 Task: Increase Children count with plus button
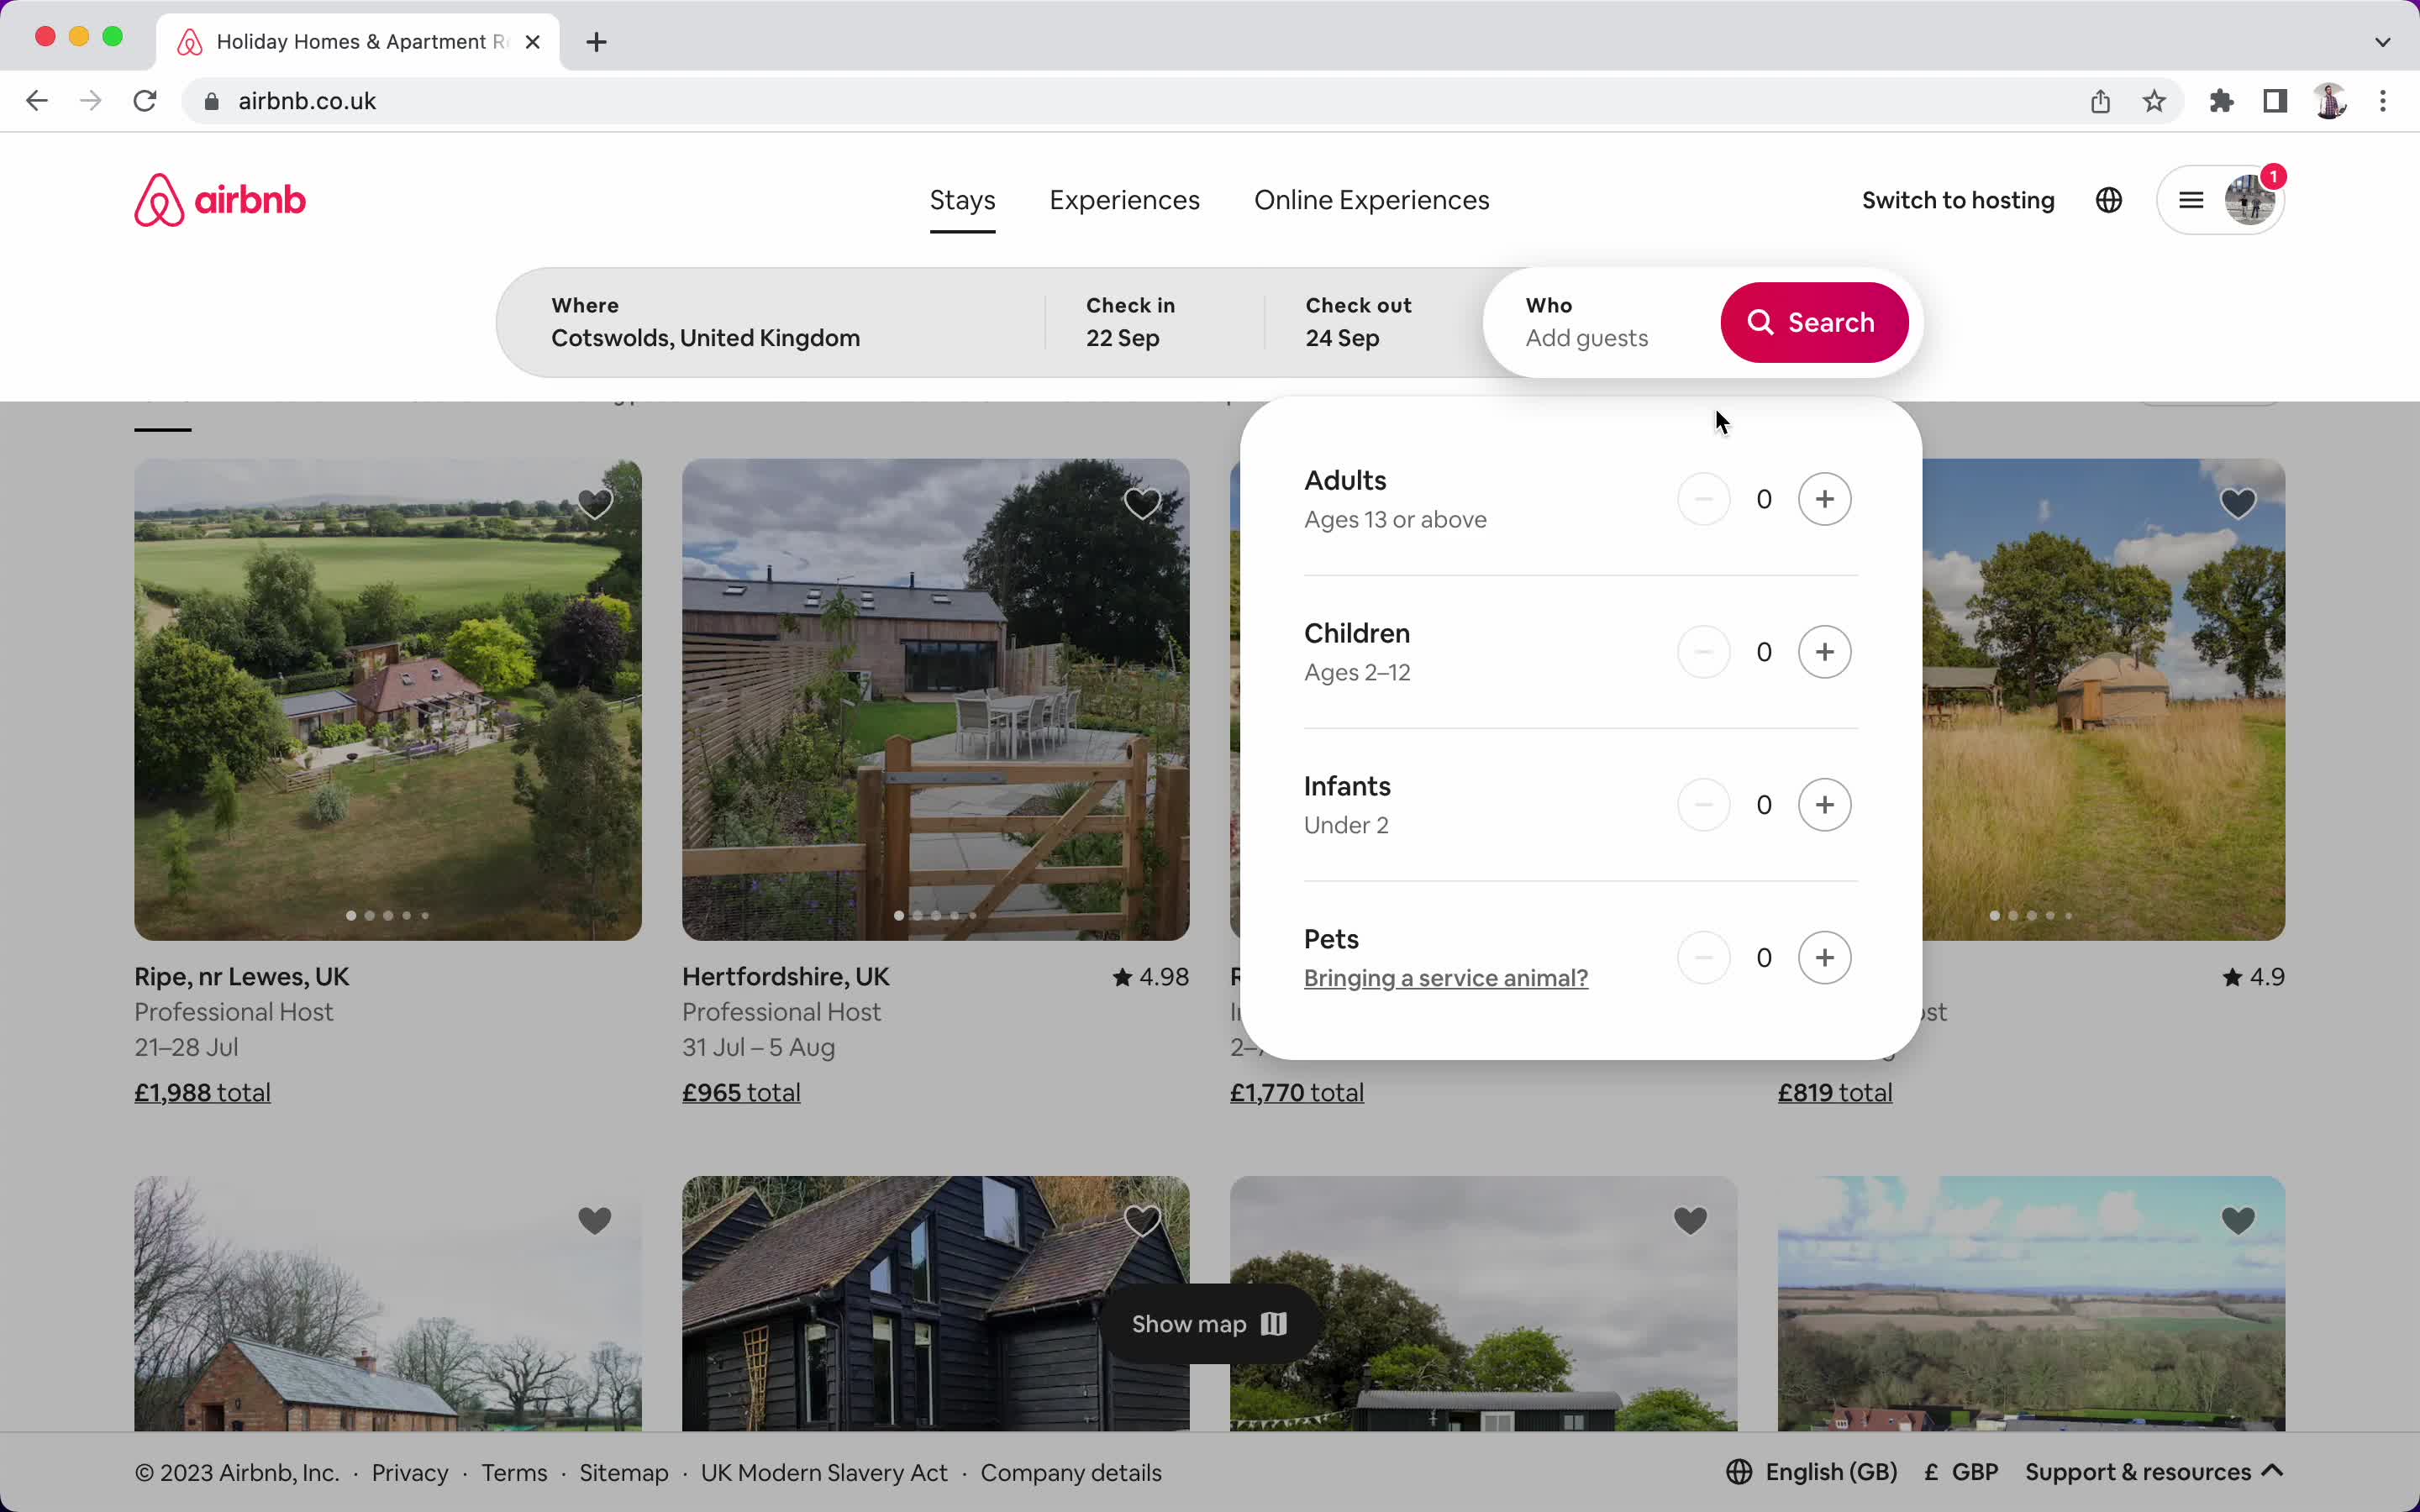[1824, 651]
